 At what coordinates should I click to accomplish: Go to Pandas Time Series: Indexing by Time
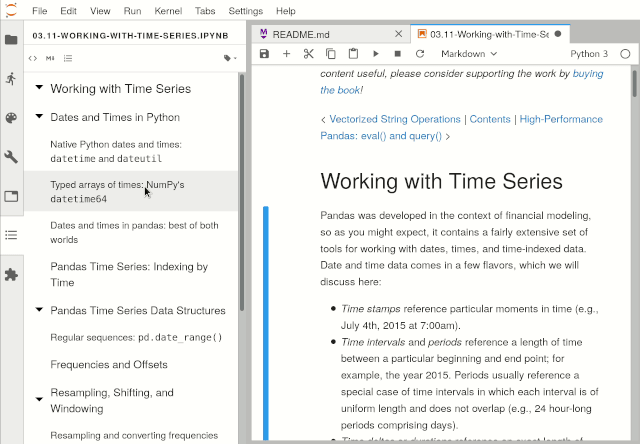tap(129, 274)
